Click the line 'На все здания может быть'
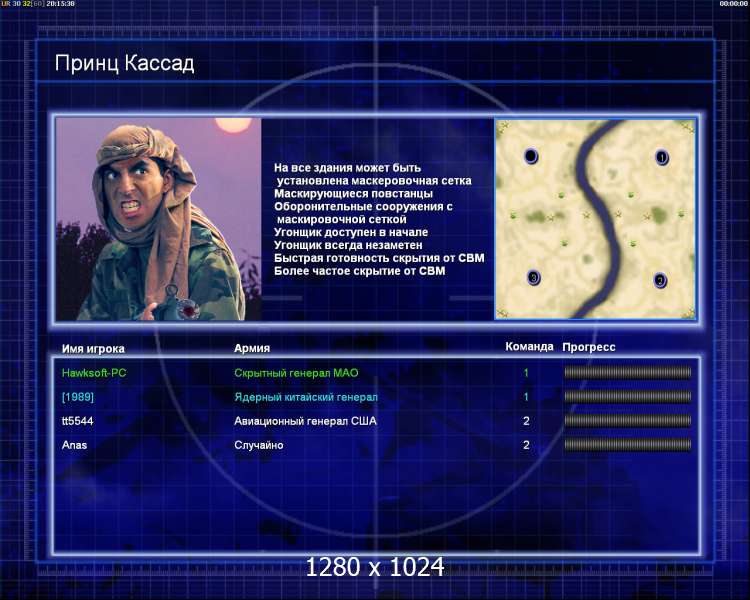Screen dimensions: 750x600 pos(347,168)
